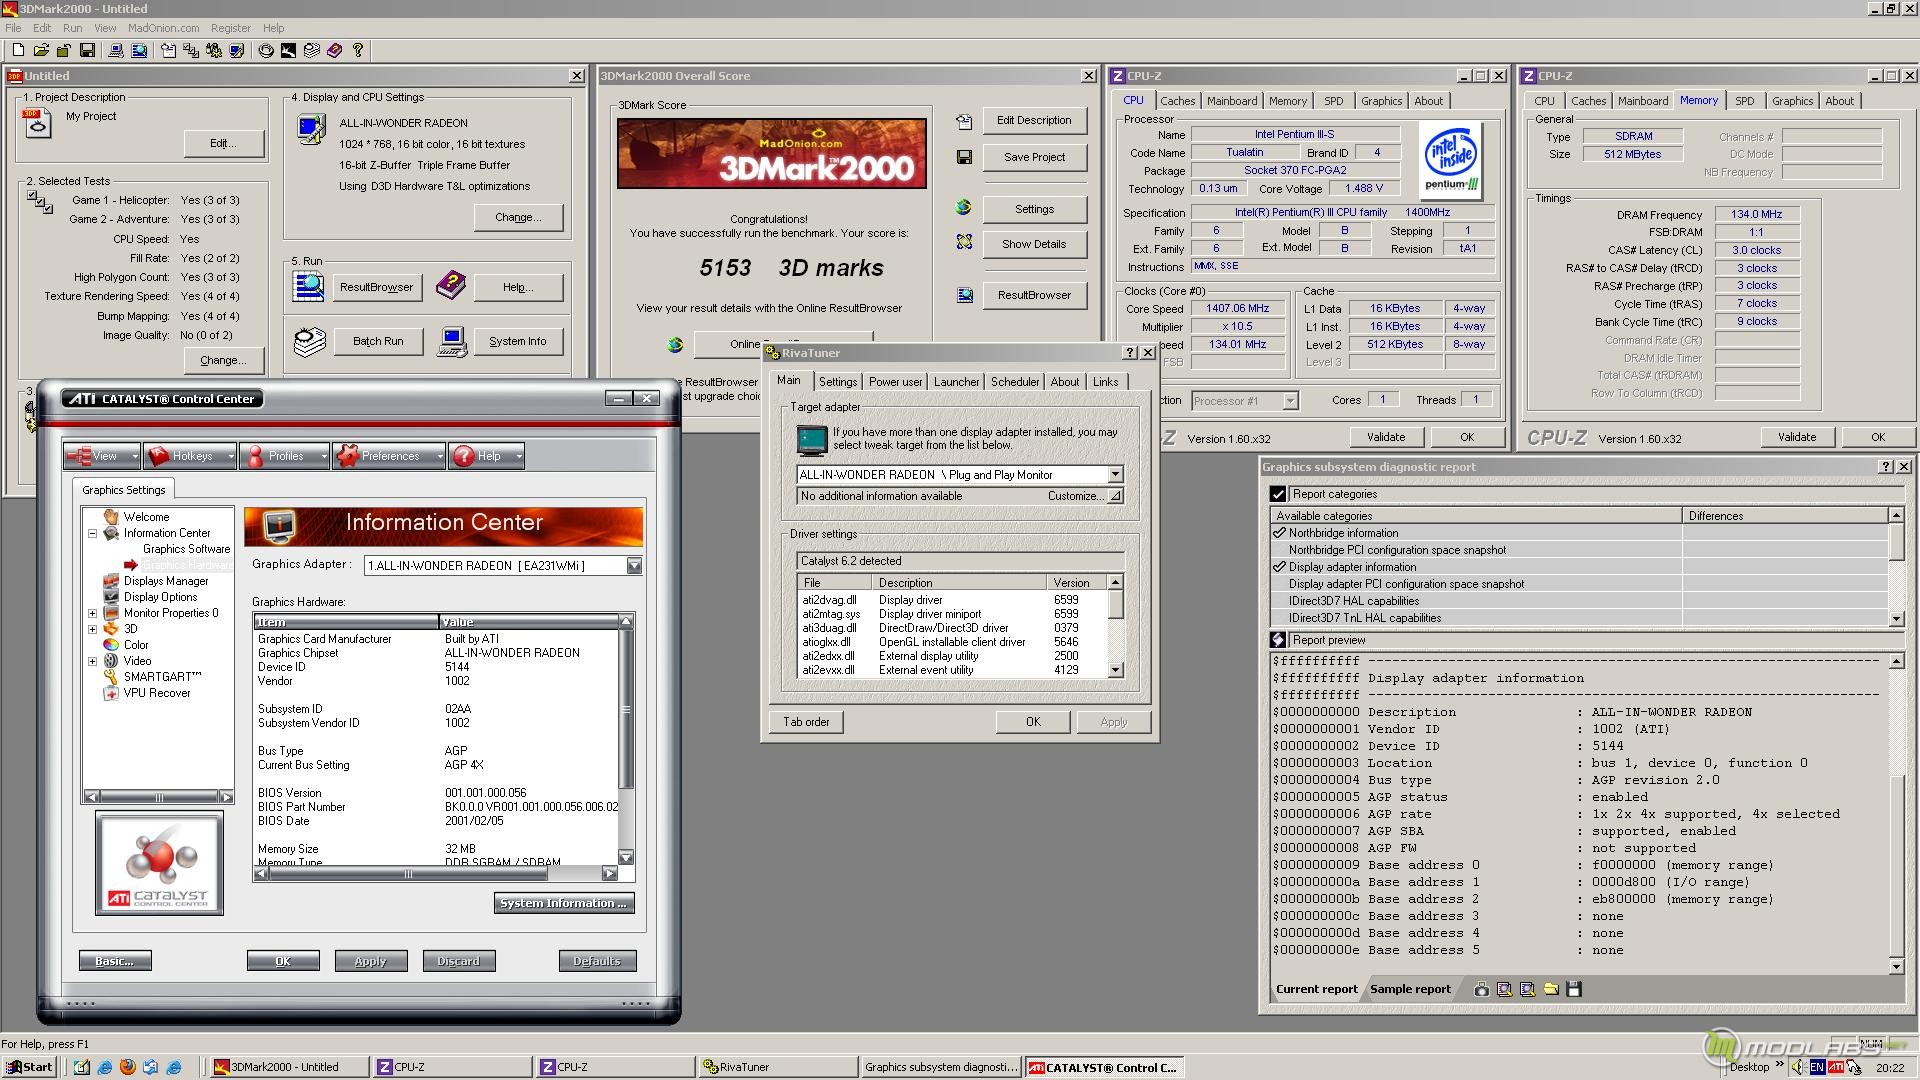Click the magnifier icon in Run section
The image size is (1920, 1080).
coord(308,286)
